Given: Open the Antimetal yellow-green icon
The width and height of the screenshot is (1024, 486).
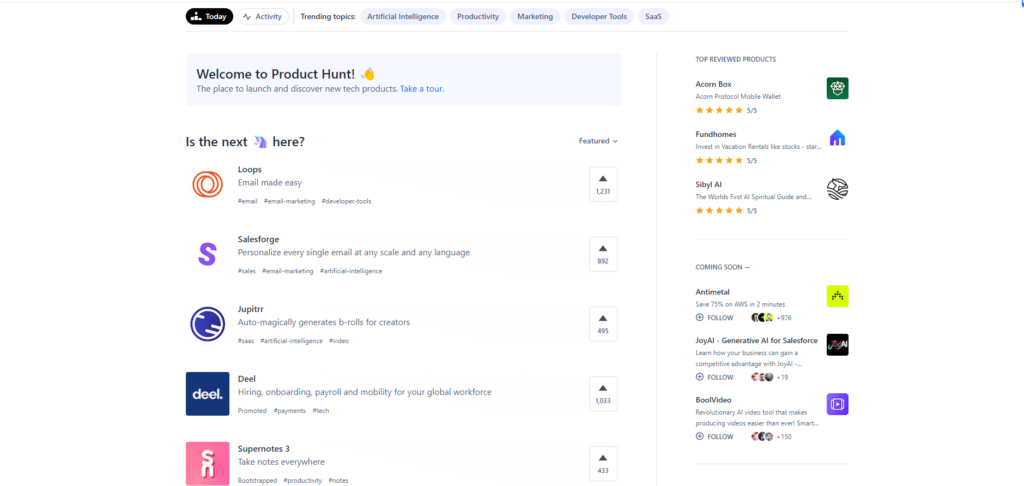Looking at the screenshot, I should click(837, 296).
